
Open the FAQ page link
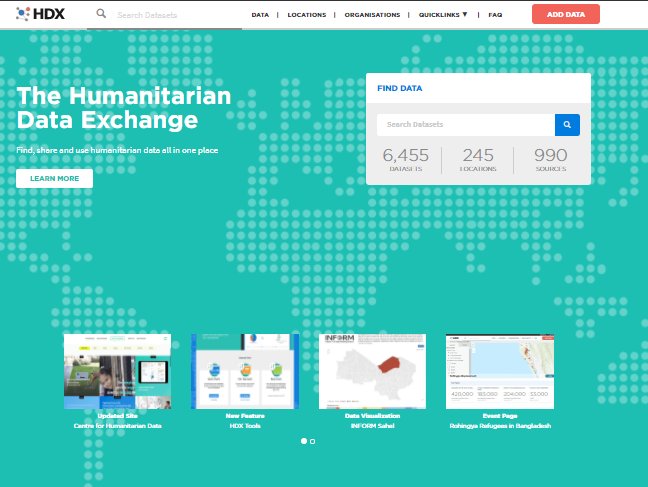495,15
